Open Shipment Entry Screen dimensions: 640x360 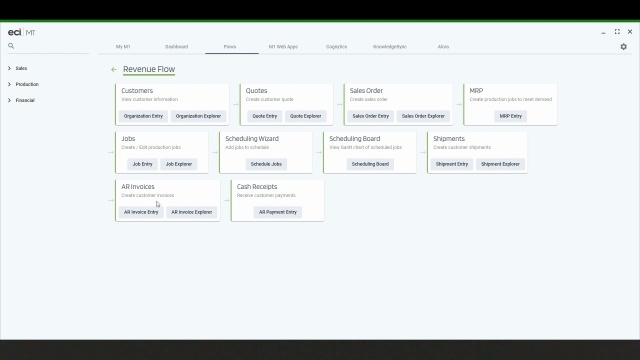[452, 164]
